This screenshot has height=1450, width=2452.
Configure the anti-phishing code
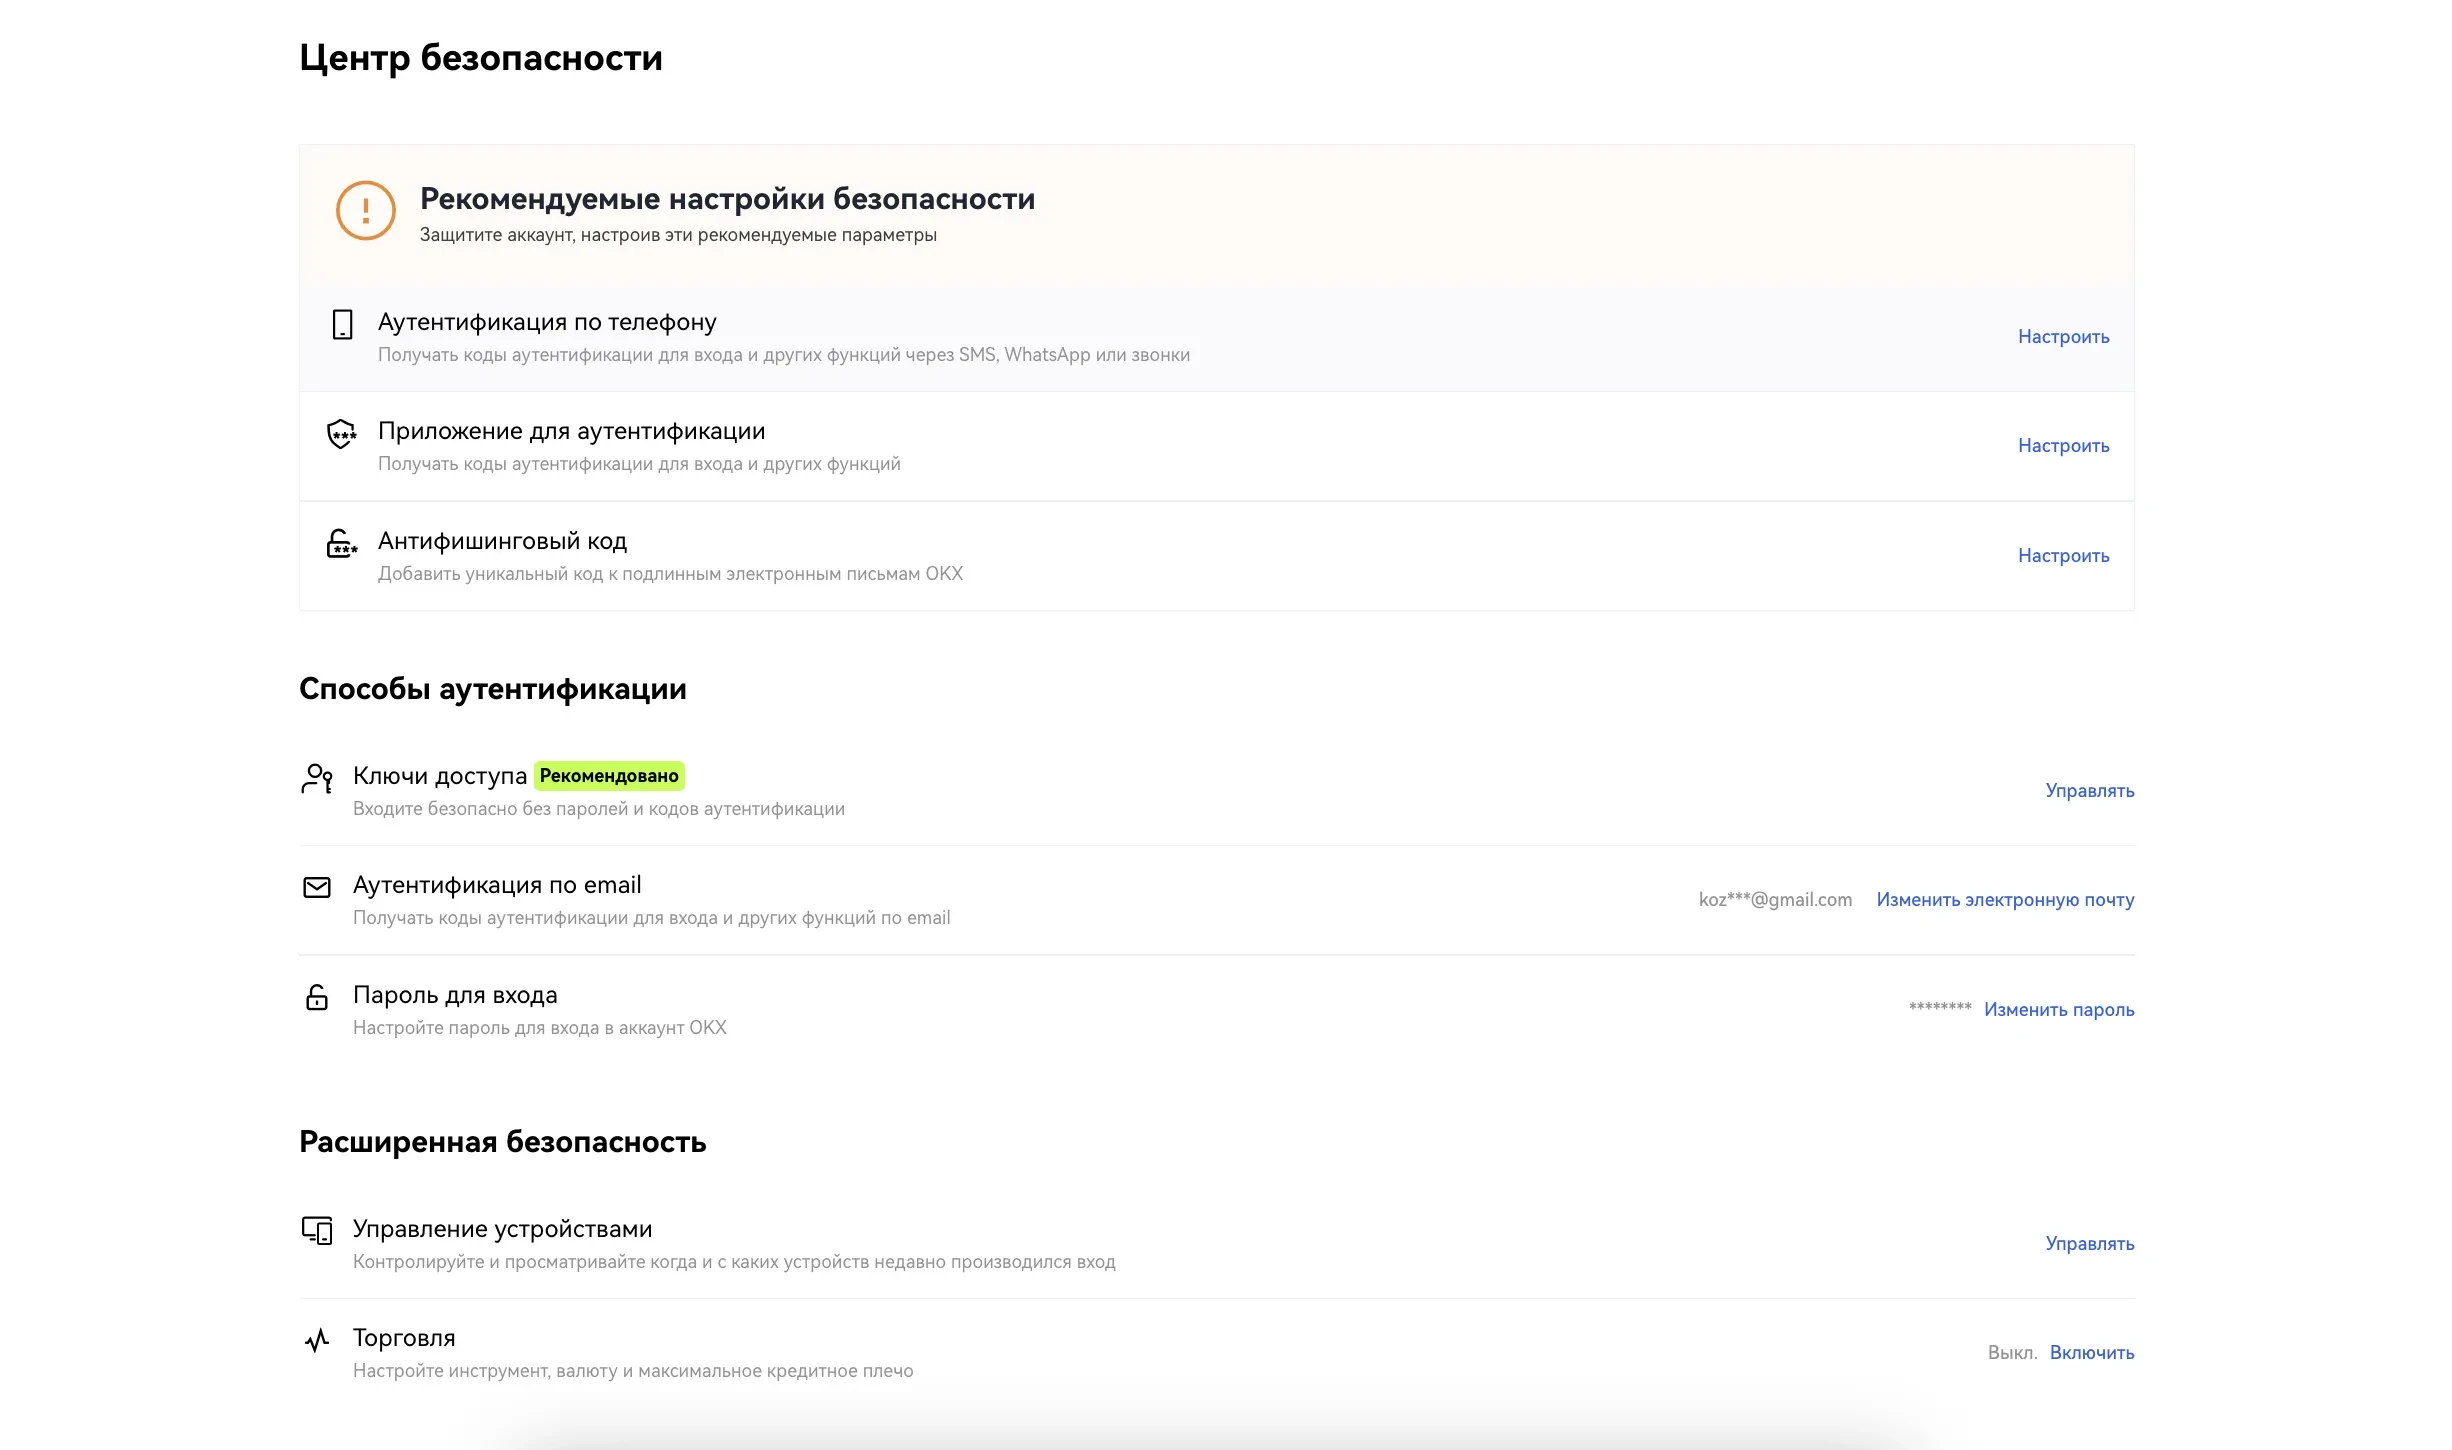pyautogui.click(x=2063, y=556)
